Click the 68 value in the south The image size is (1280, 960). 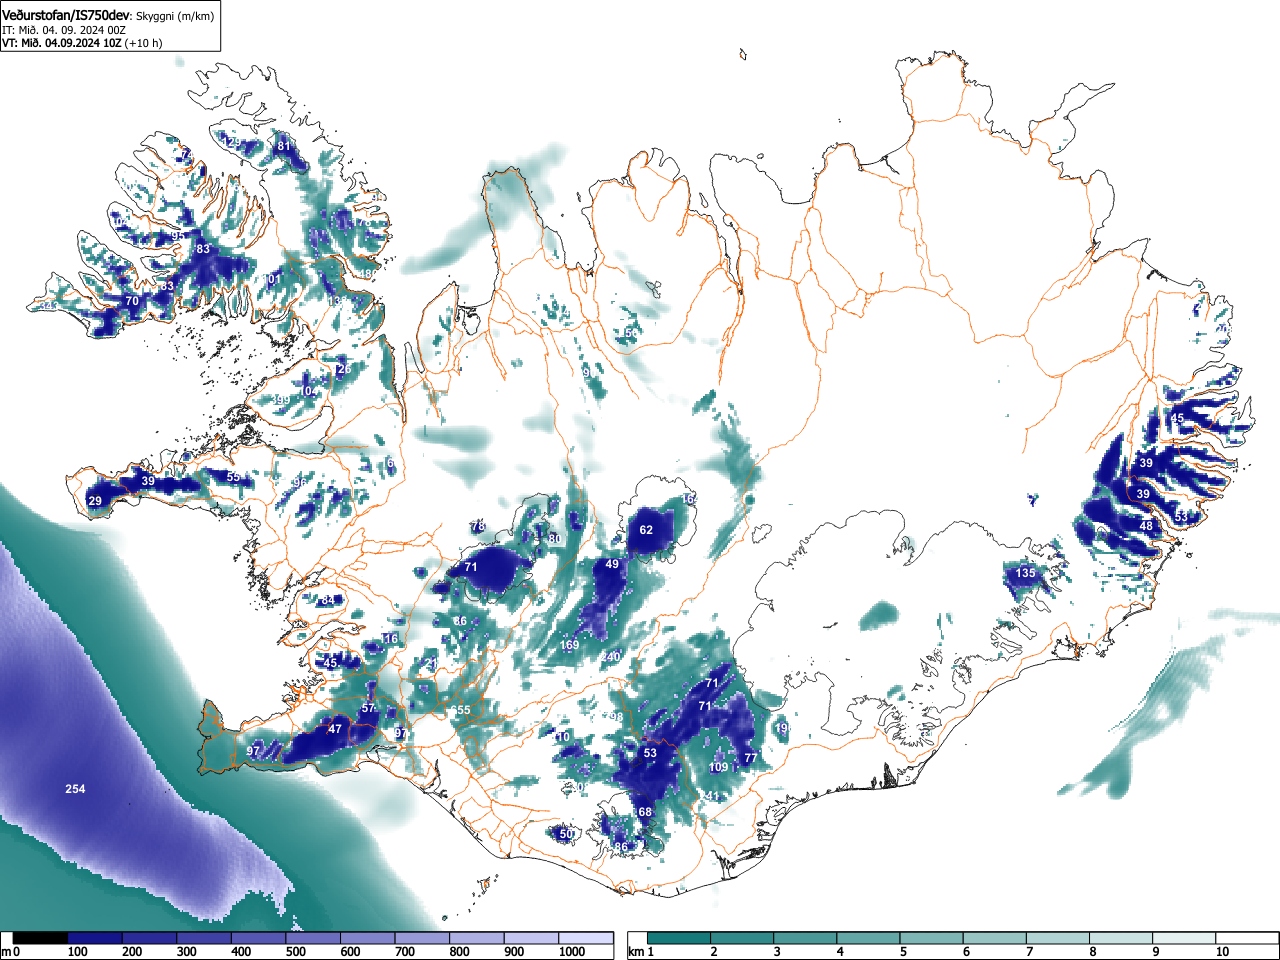(645, 812)
